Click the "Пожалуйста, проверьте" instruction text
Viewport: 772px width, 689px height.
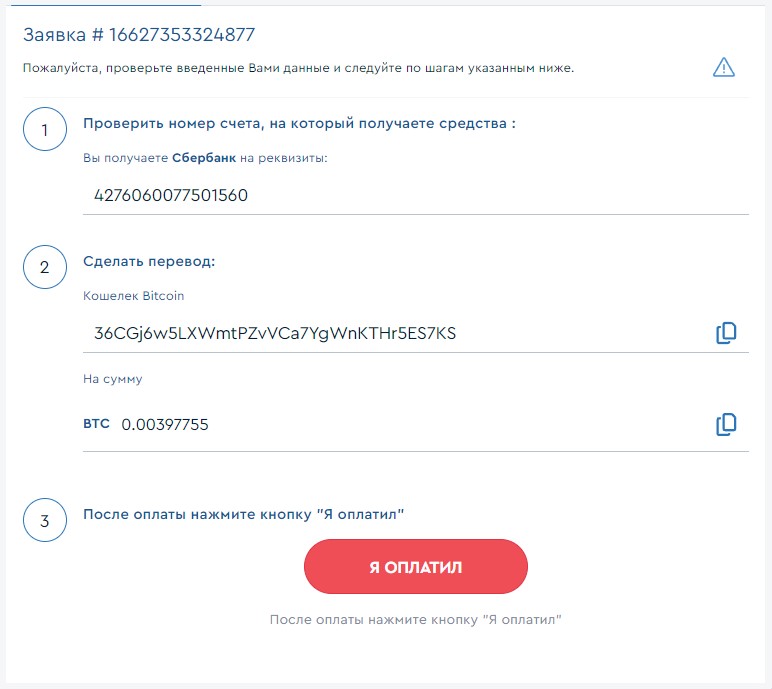pyautogui.click(x=298, y=68)
